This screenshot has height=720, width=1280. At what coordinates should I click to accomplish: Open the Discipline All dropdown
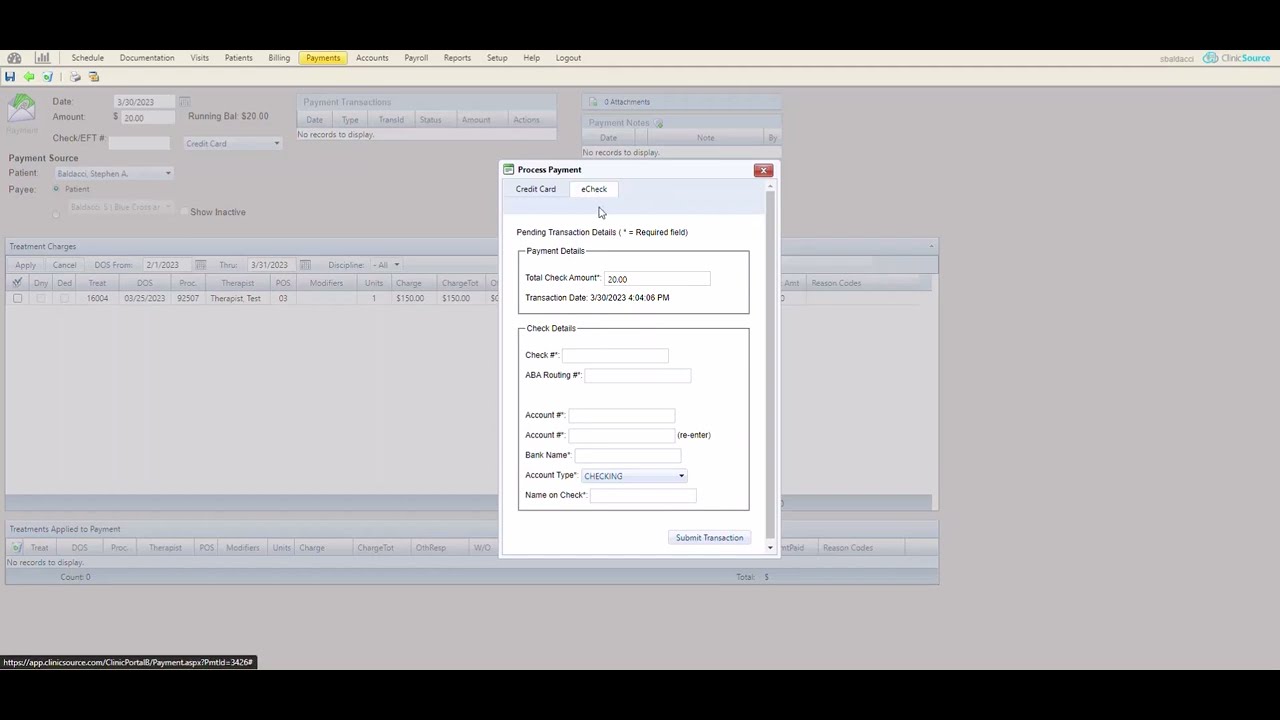(x=385, y=265)
